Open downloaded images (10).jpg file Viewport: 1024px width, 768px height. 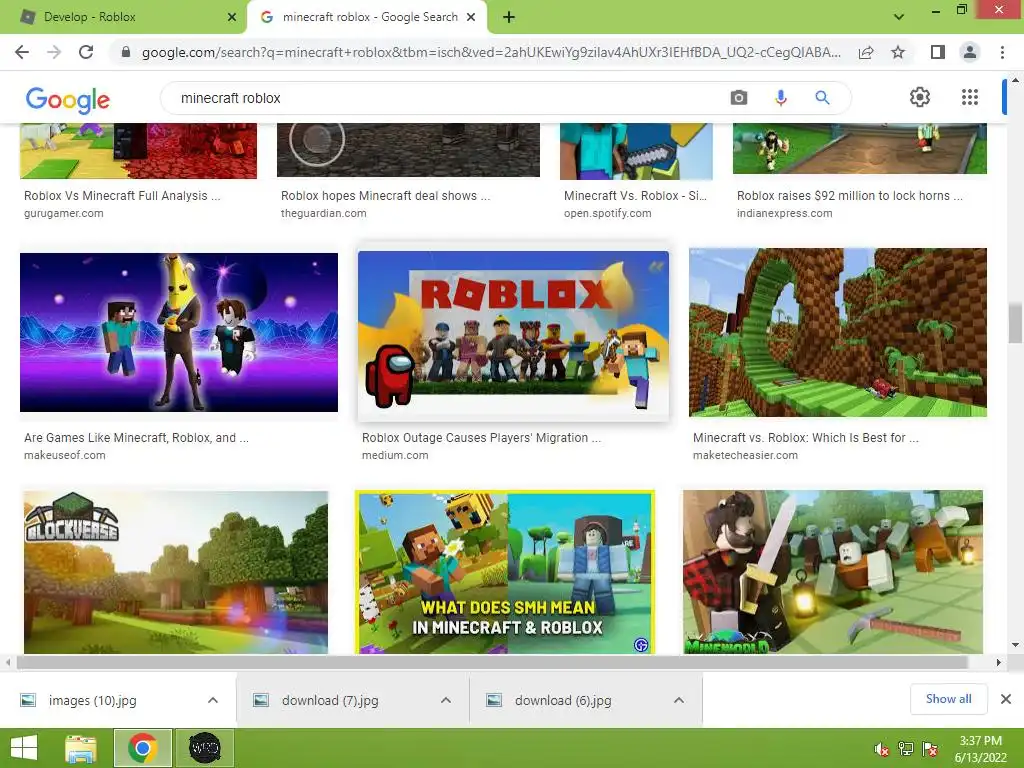(92, 700)
